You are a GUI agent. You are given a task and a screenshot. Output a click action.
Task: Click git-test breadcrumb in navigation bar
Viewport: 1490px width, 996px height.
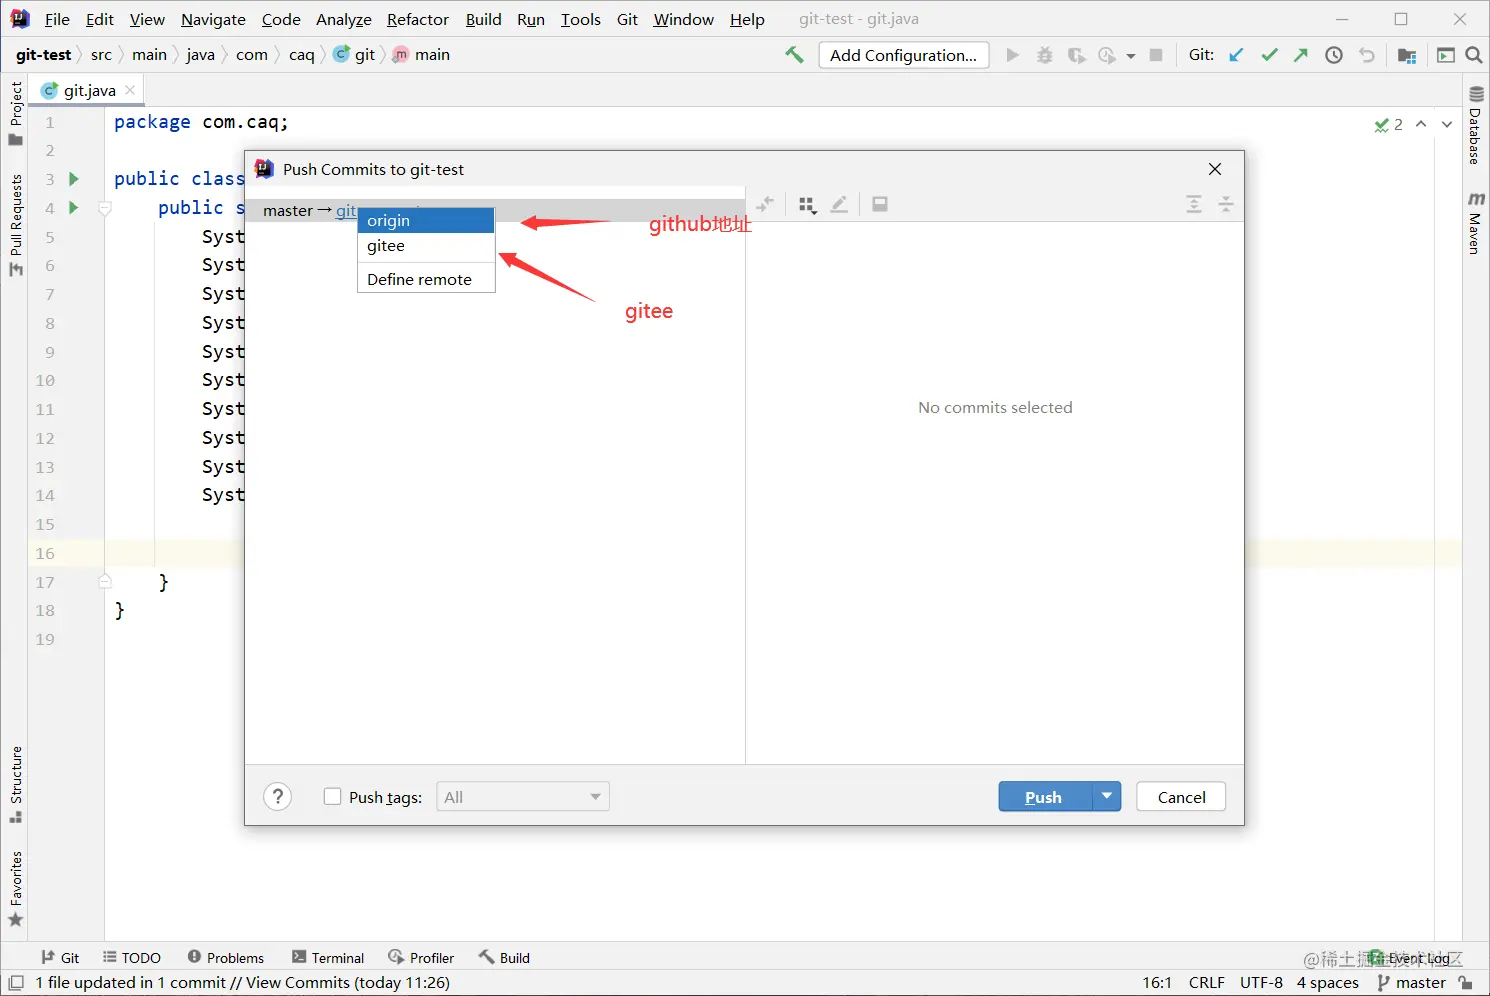pyautogui.click(x=43, y=55)
